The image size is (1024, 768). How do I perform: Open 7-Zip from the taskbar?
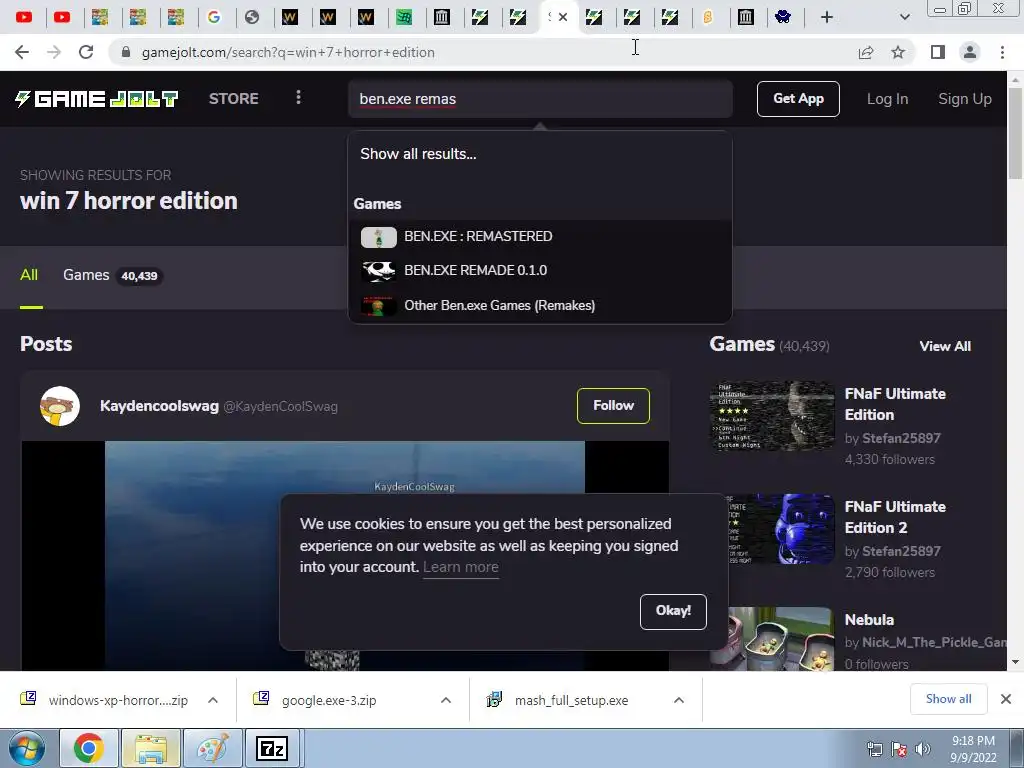point(273,748)
